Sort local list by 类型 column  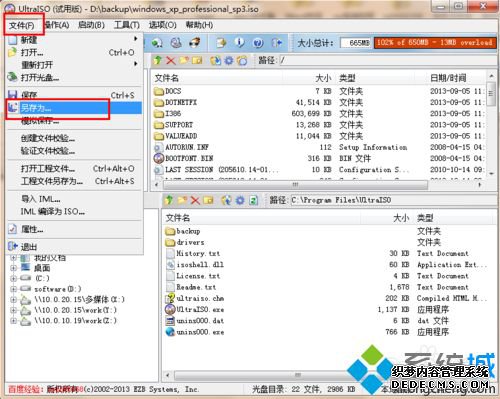(x=425, y=218)
